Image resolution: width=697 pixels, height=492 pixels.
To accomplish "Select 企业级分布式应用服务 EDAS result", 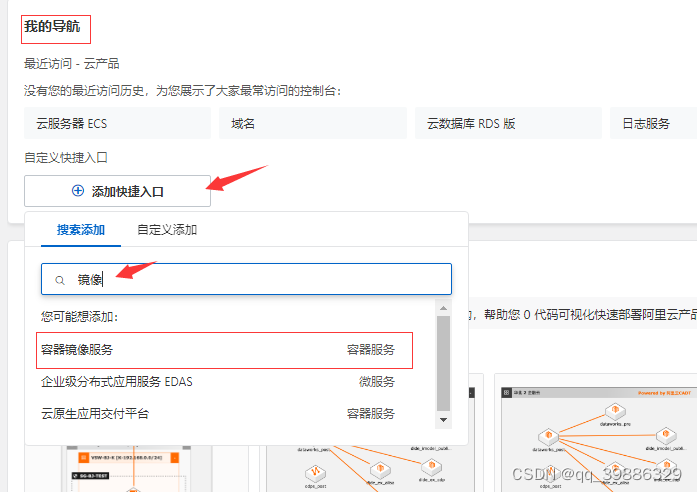I will (x=218, y=382).
